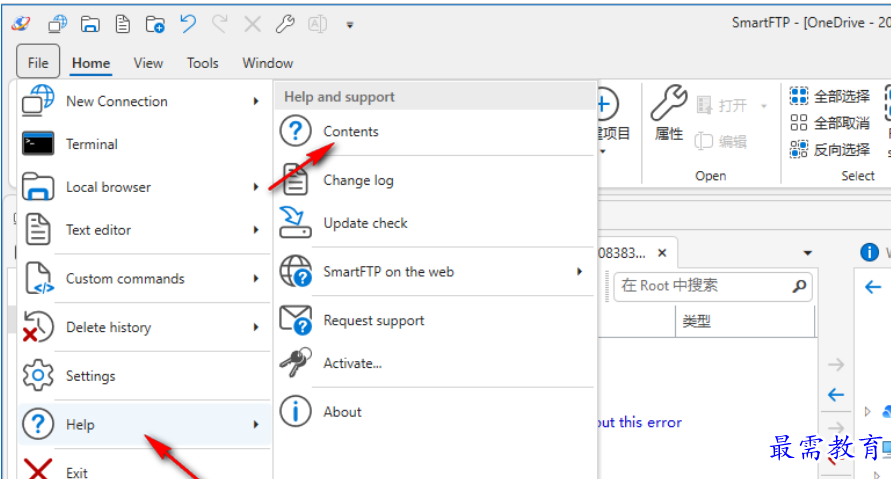Click the search magnifier icon
Image resolution: width=891 pixels, height=479 pixels.
(800, 286)
